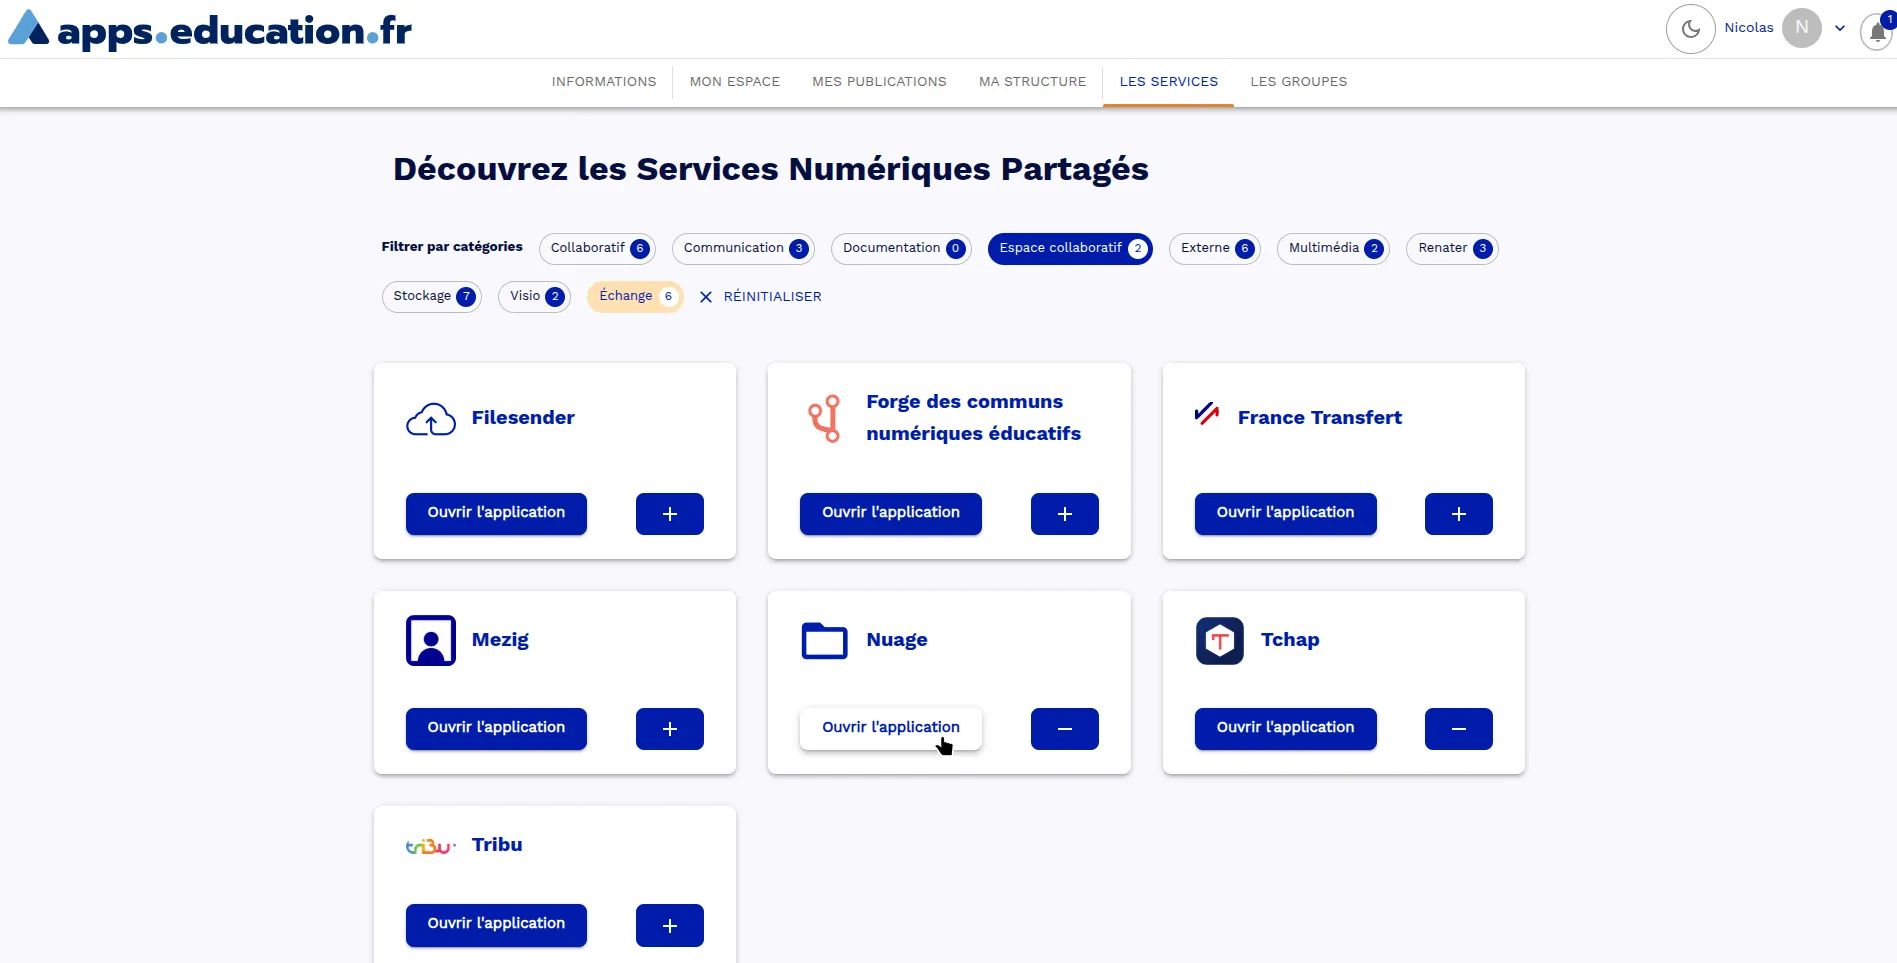Click the Nicolas username label
1897x963 pixels.
pos(1749,28)
